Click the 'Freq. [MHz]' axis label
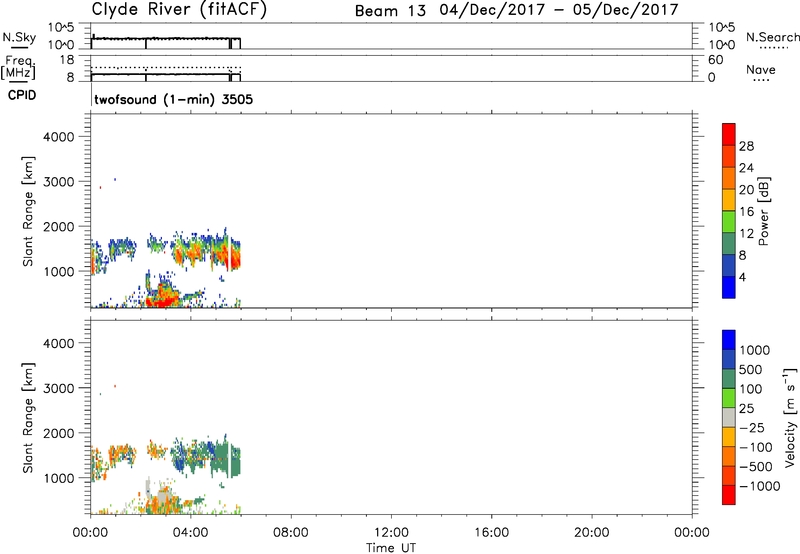Image resolution: width=800 pixels, height=554 pixels. click(x=18, y=67)
